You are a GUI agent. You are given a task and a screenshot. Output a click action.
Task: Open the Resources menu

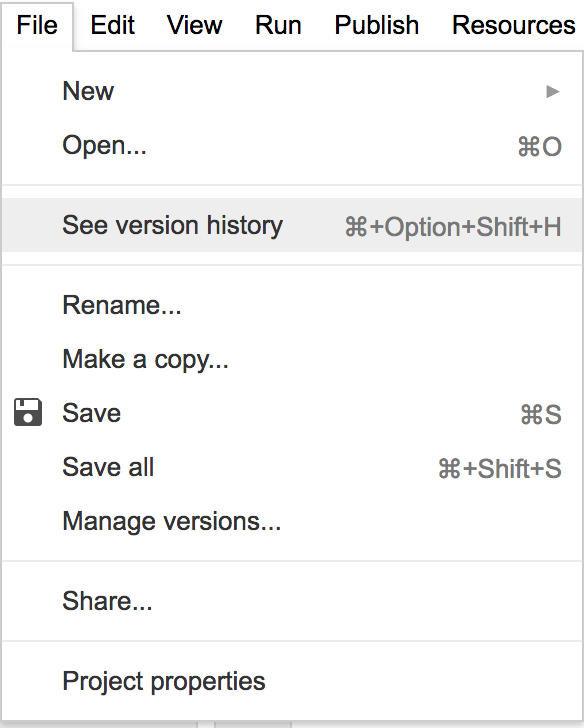click(513, 25)
